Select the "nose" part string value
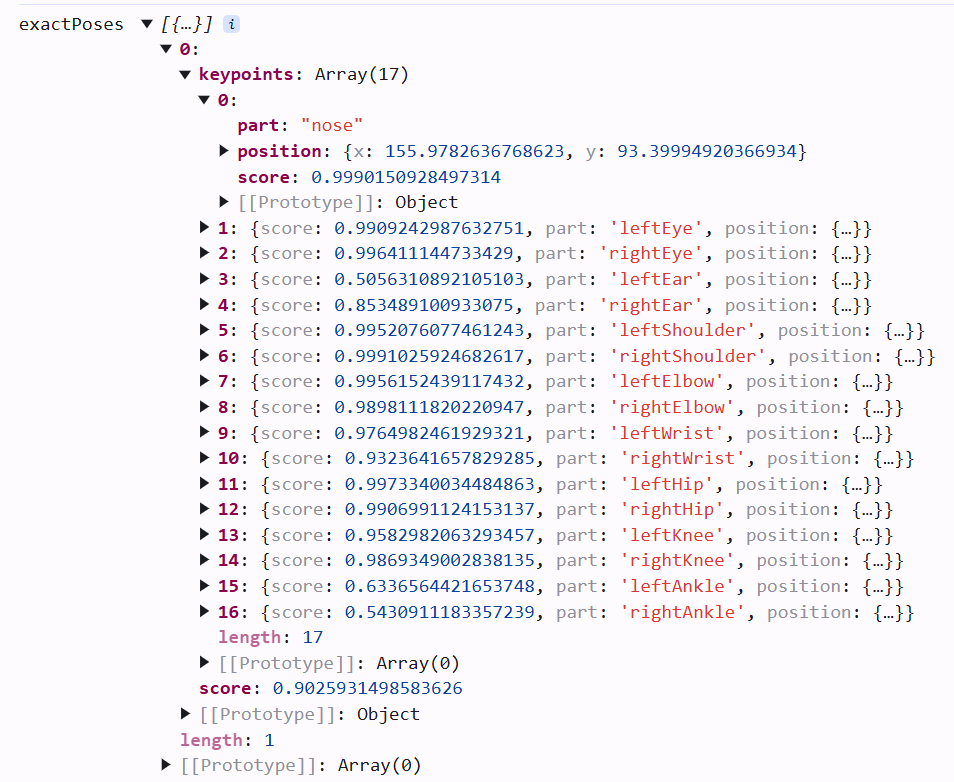The image size is (954, 782). [x=331, y=126]
